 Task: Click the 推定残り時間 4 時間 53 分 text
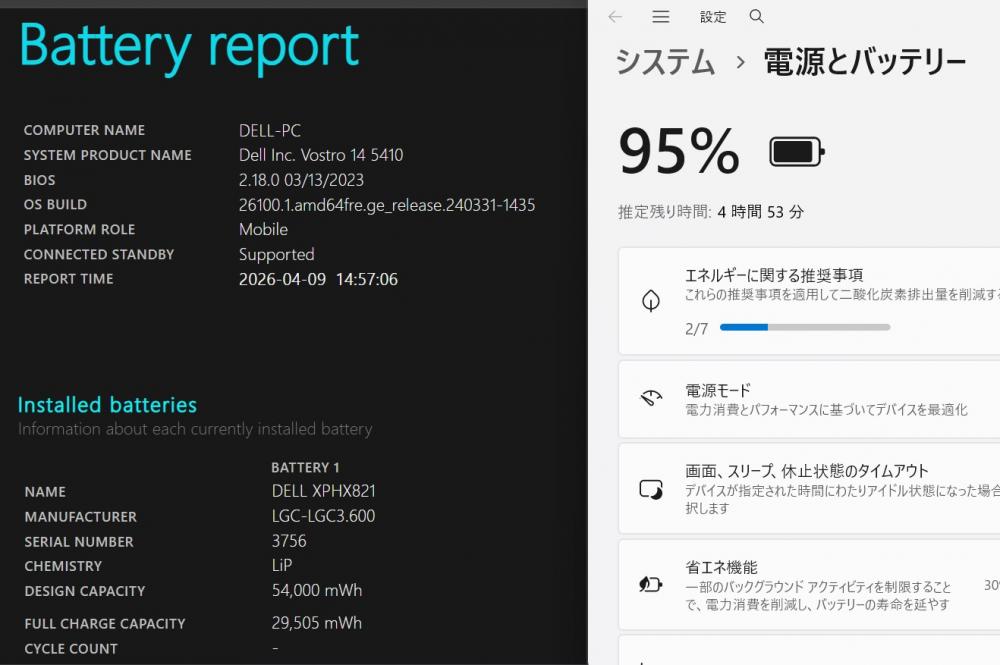pos(711,212)
